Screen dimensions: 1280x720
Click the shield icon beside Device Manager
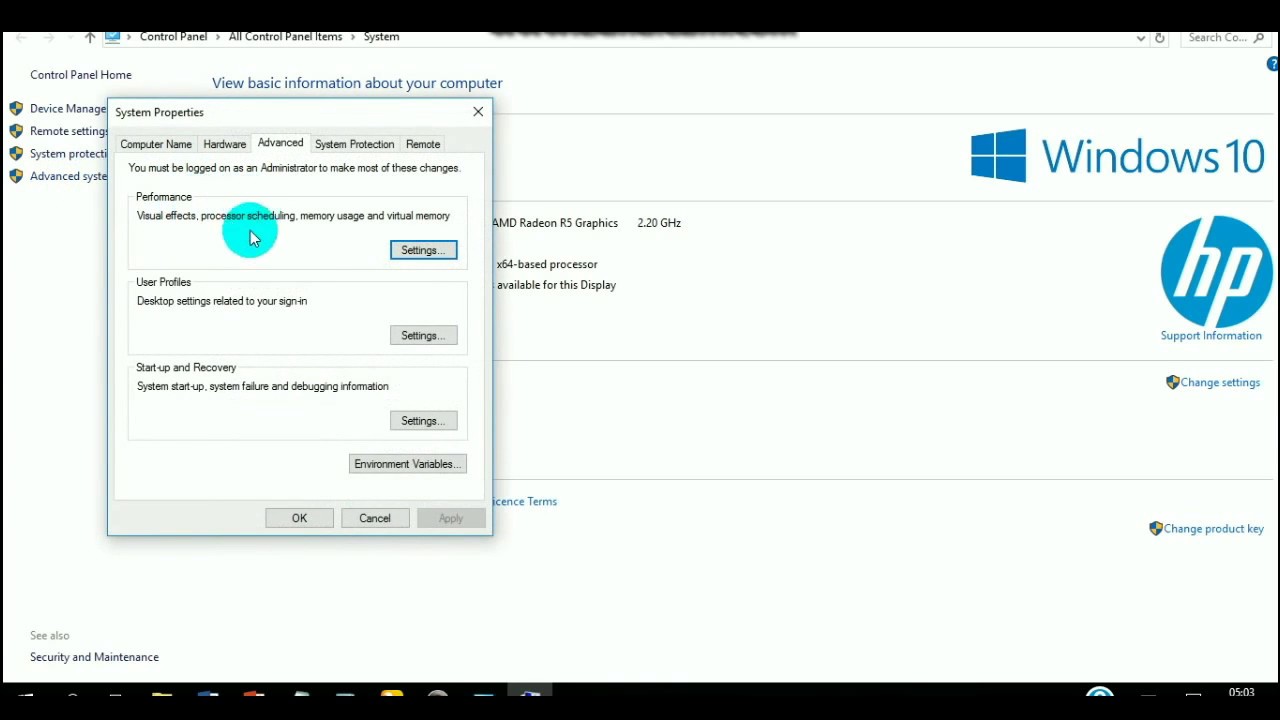point(16,108)
